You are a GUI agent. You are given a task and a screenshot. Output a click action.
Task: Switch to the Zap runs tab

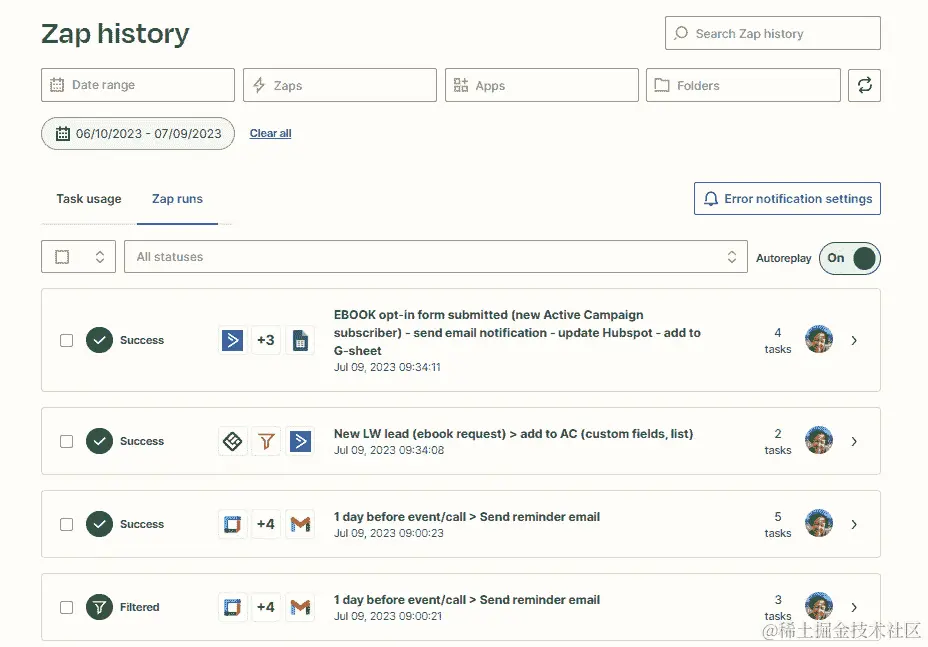pyautogui.click(x=178, y=199)
